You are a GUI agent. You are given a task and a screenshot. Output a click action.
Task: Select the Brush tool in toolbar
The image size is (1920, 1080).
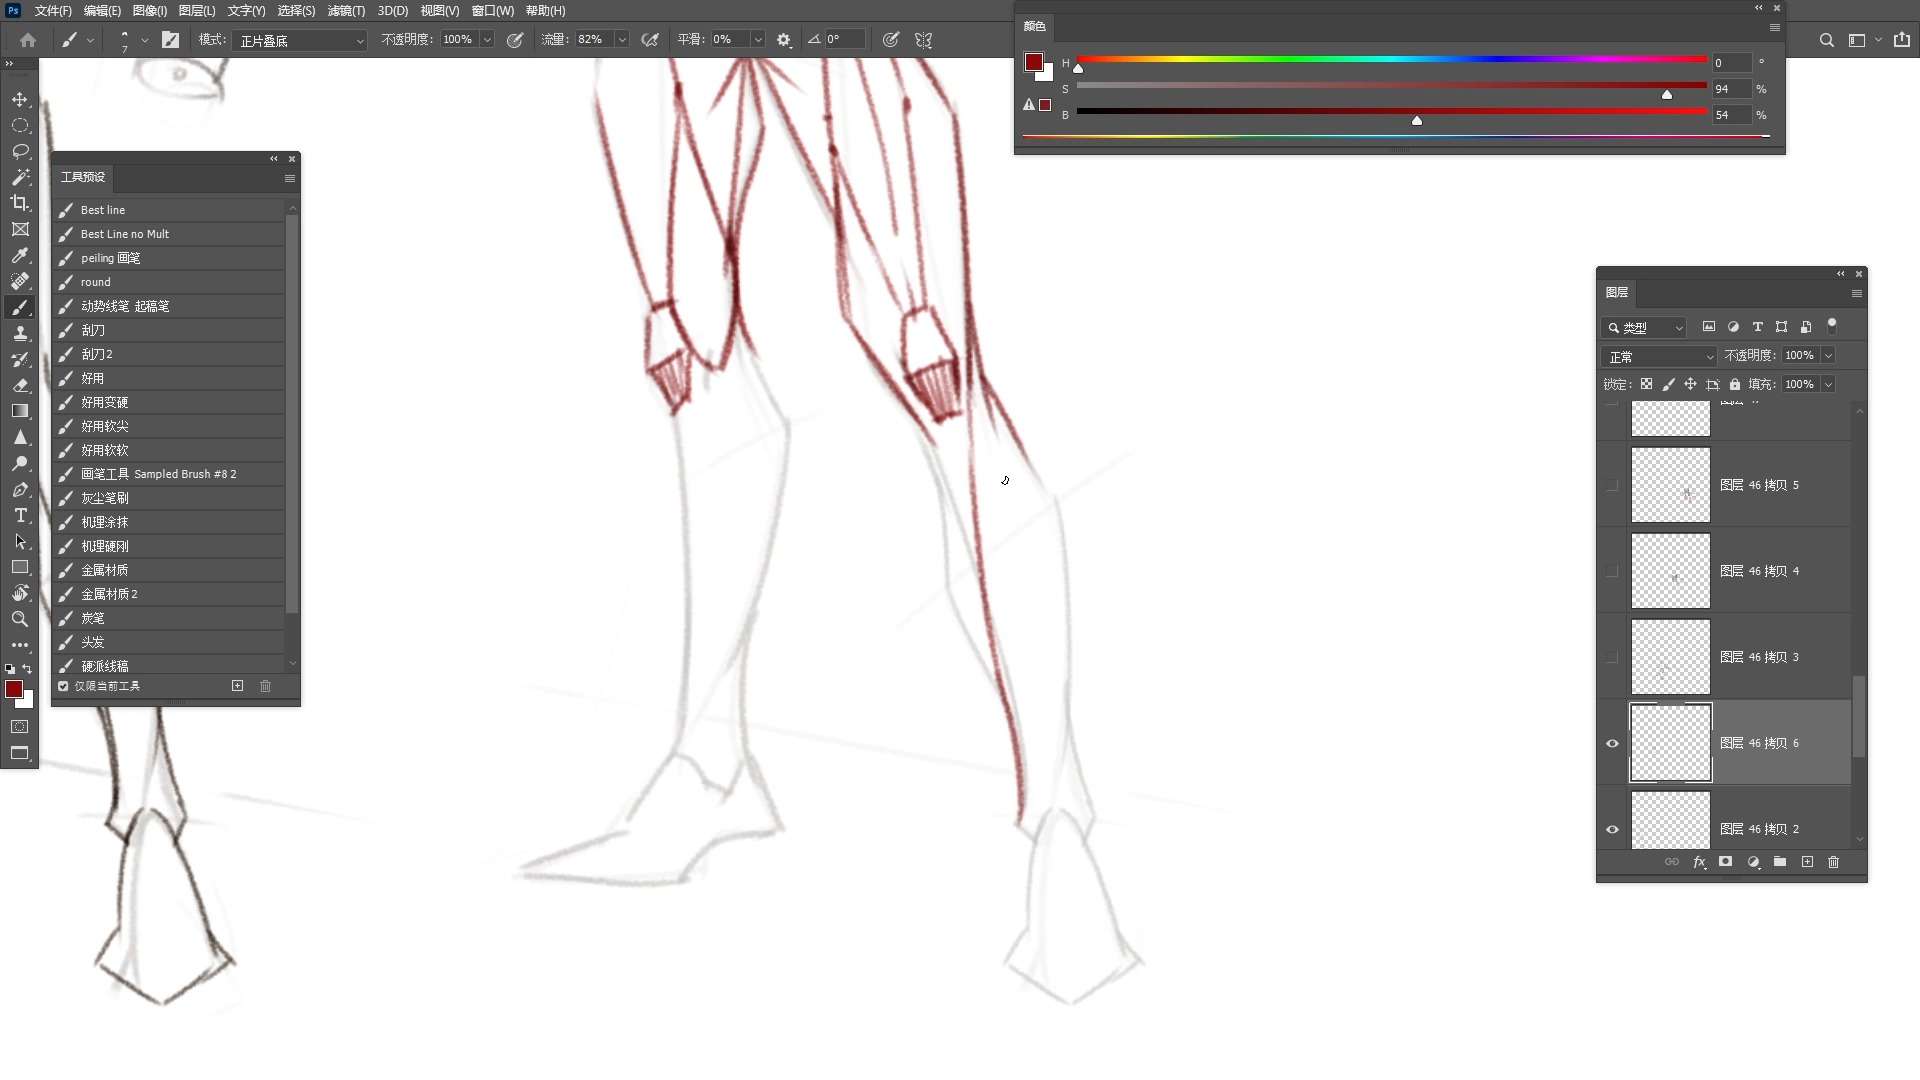tap(20, 308)
